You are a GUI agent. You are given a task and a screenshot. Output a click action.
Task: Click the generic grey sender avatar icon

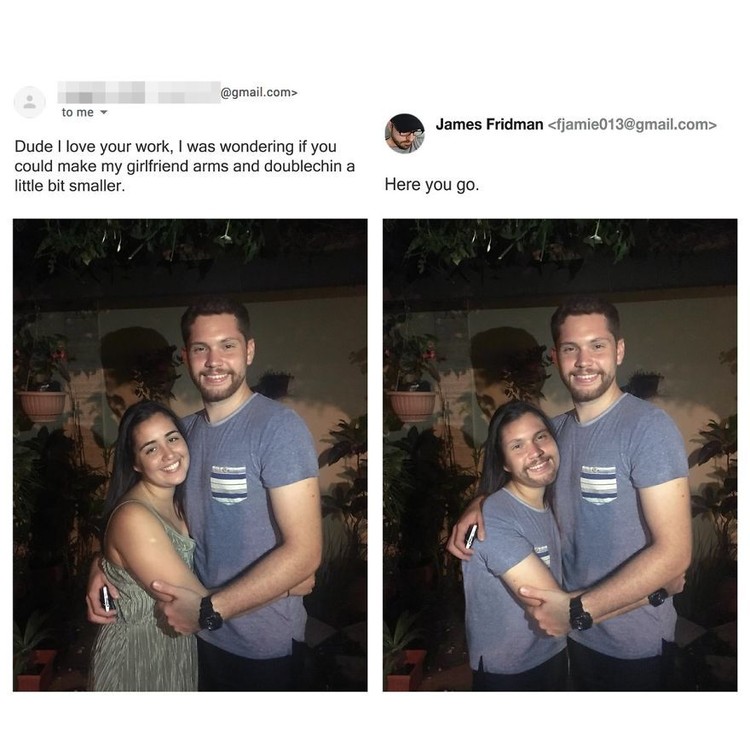pyautogui.click(x=30, y=102)
